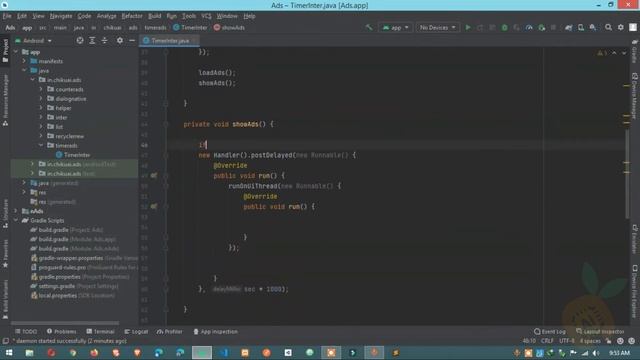Click the Firefox icon in Windows taskbar
The image size is (640, 360).
[x=94, y=353]
